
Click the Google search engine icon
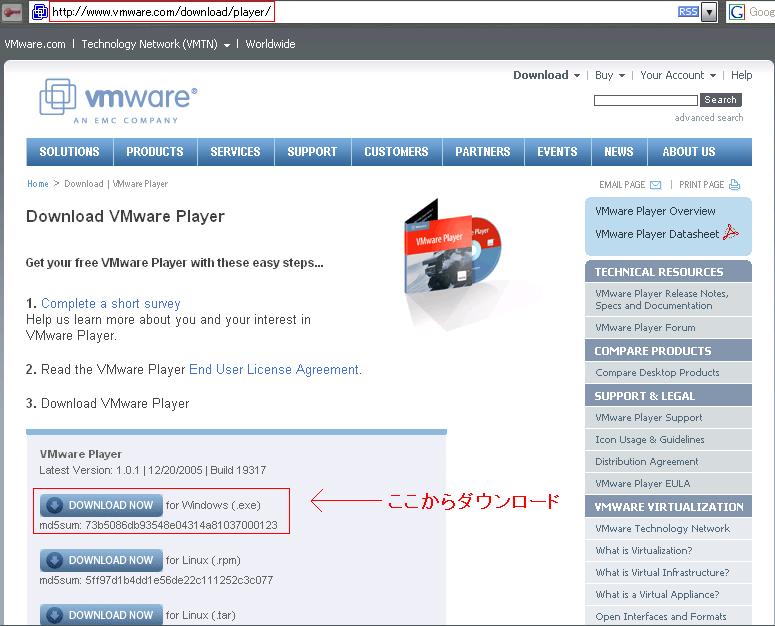[x=736, y=12]
